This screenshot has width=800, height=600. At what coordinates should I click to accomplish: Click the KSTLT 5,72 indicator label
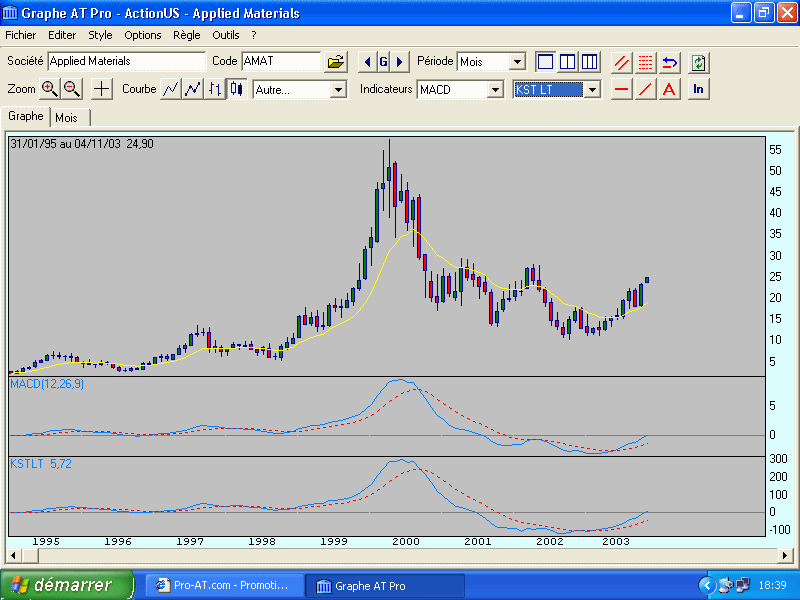coord(41,464)
